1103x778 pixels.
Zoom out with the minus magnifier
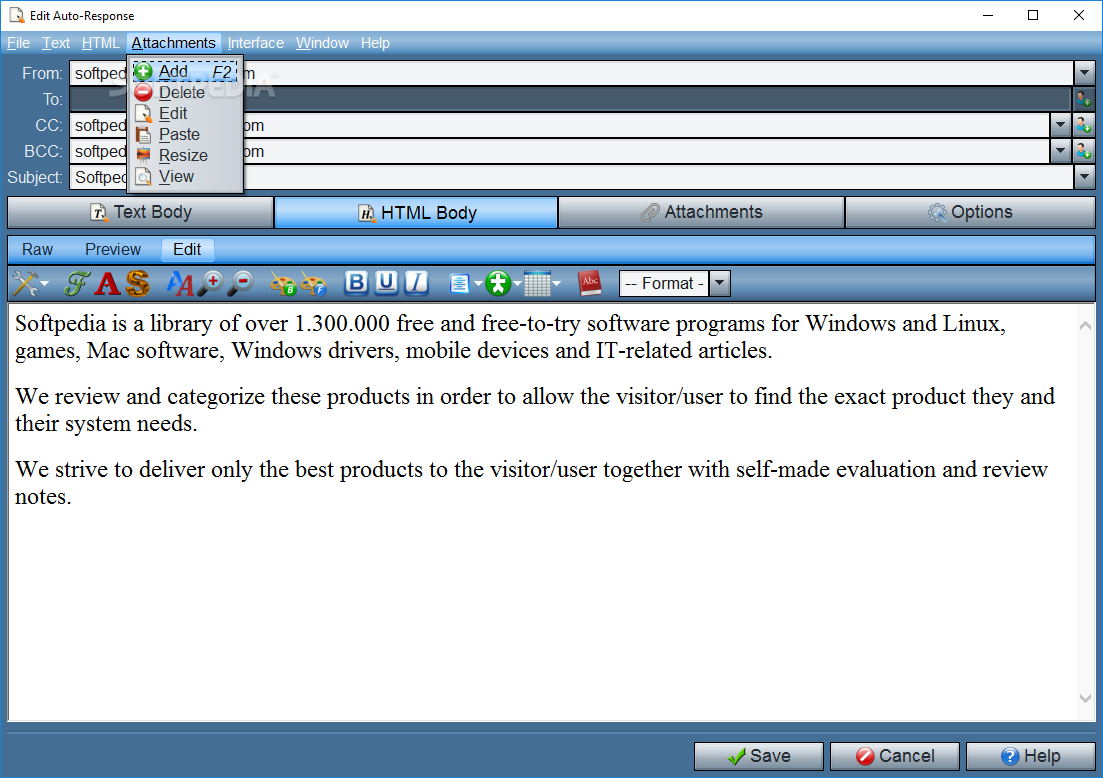pyautogui.click(x=241, y=283)
